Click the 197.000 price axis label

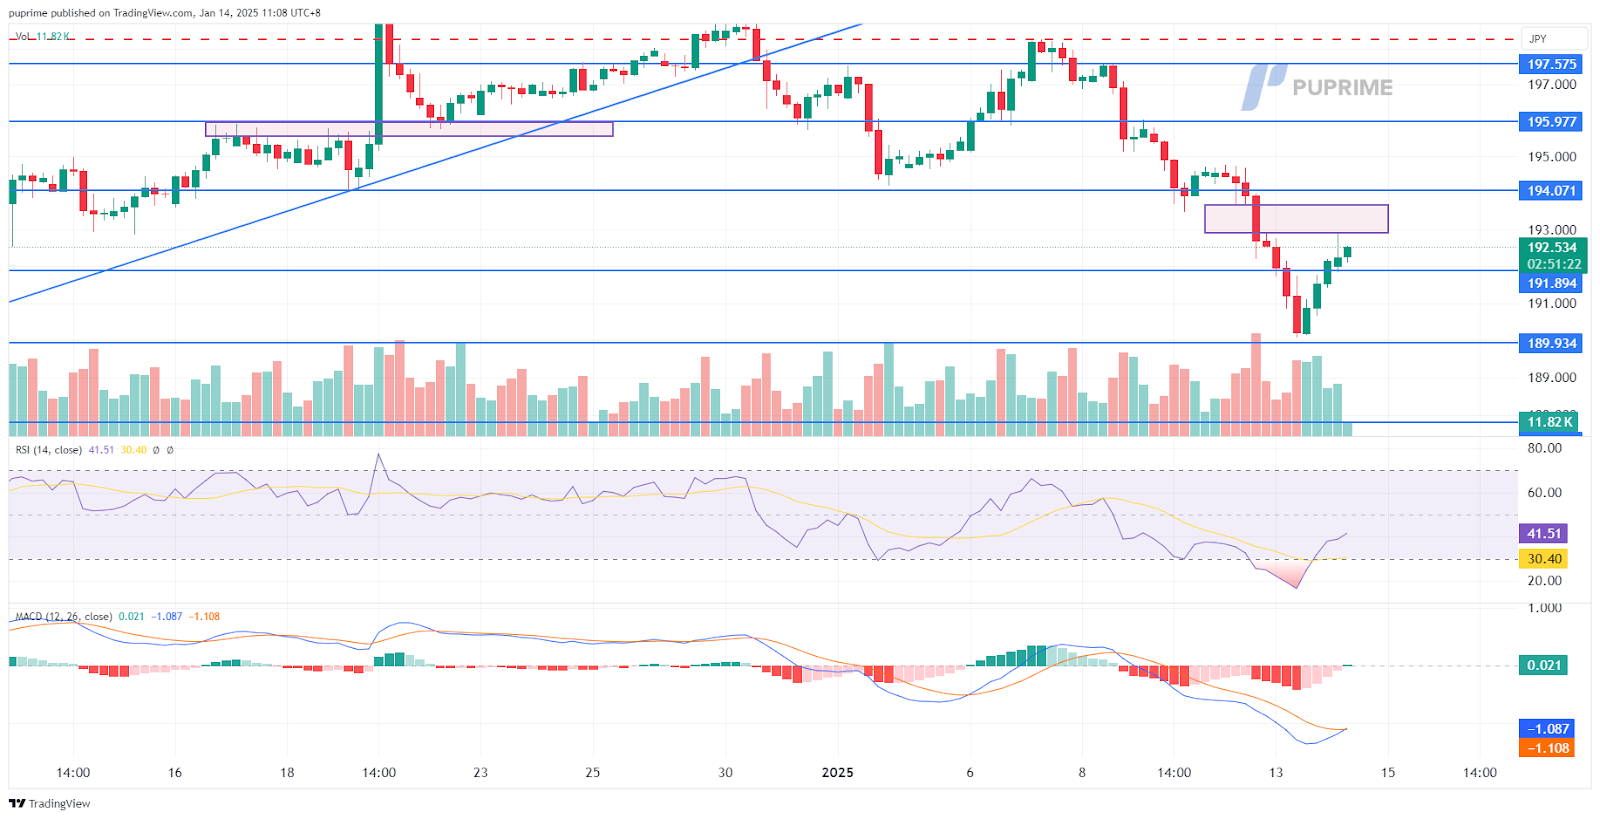[1552, 84]
